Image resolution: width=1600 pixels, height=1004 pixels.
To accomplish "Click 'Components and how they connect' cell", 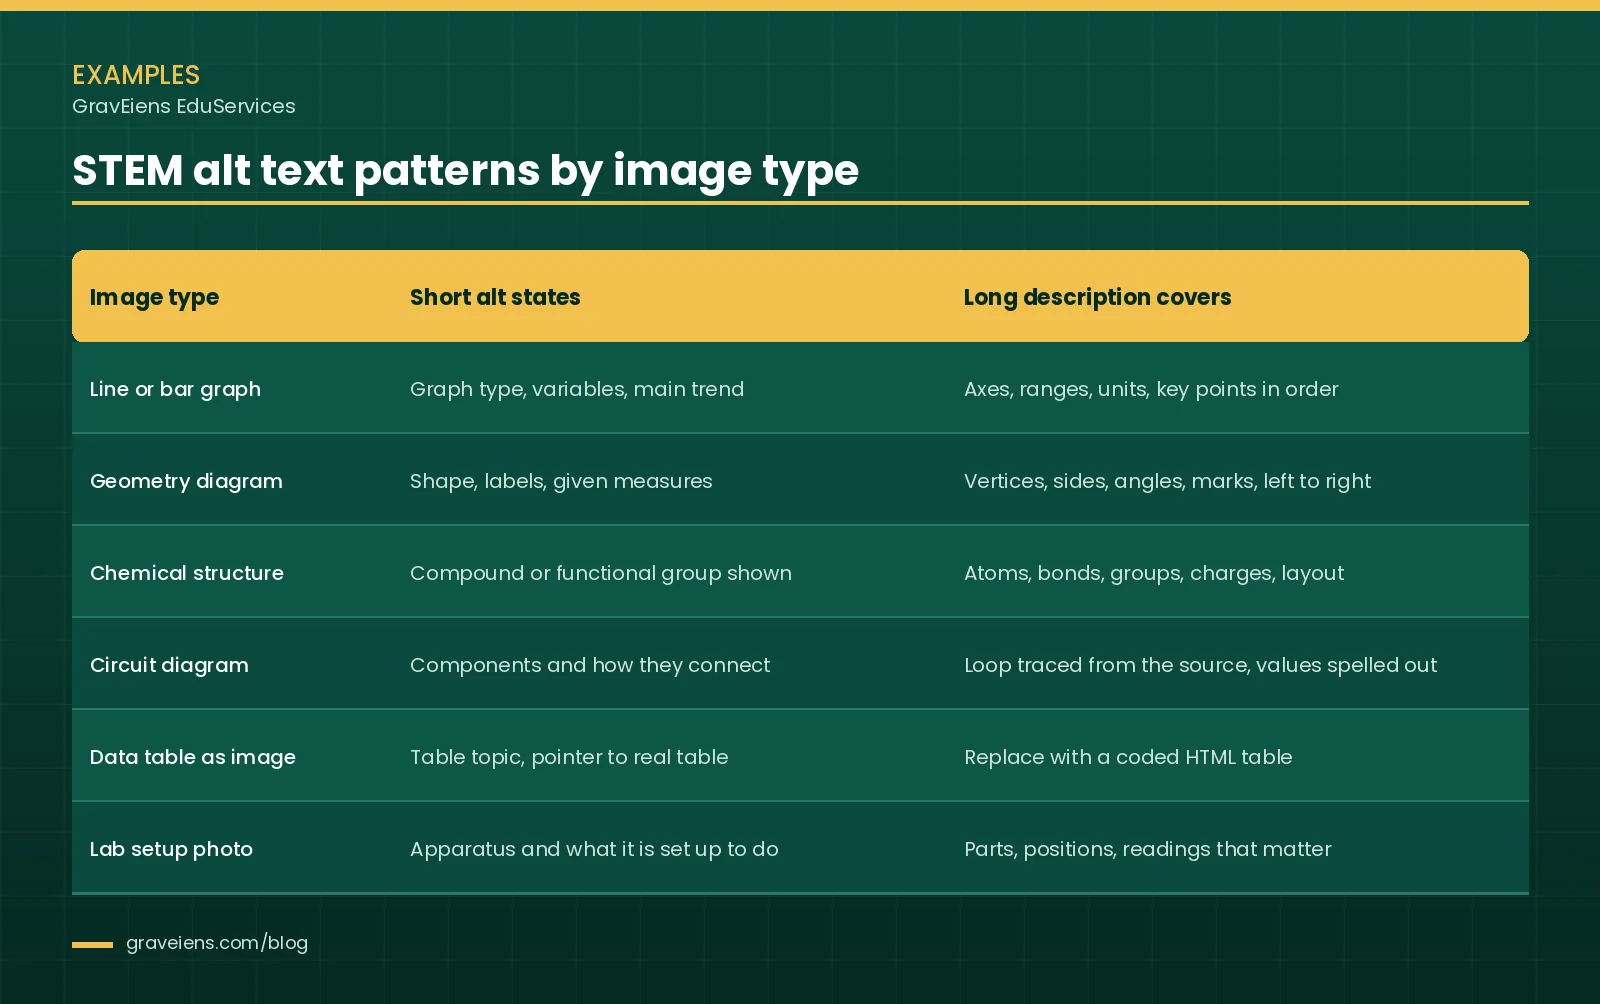I will [x=590, y=665].
